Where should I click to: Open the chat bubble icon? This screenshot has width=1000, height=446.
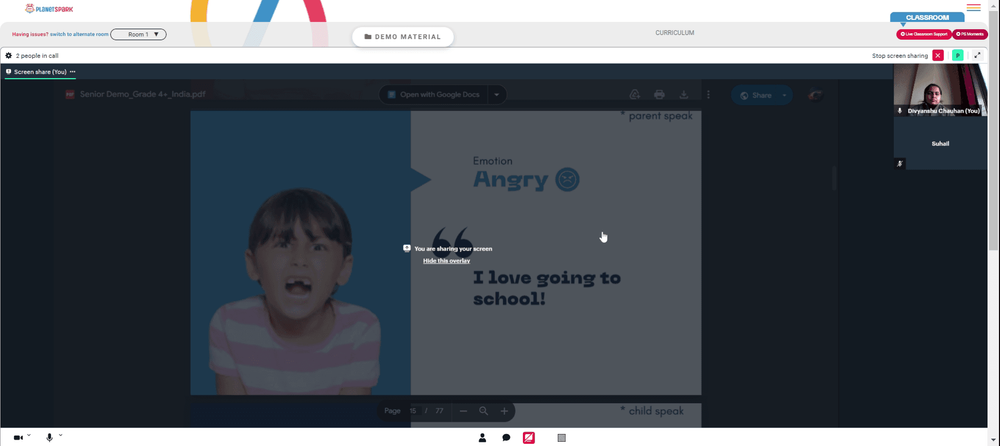[506, 438]
